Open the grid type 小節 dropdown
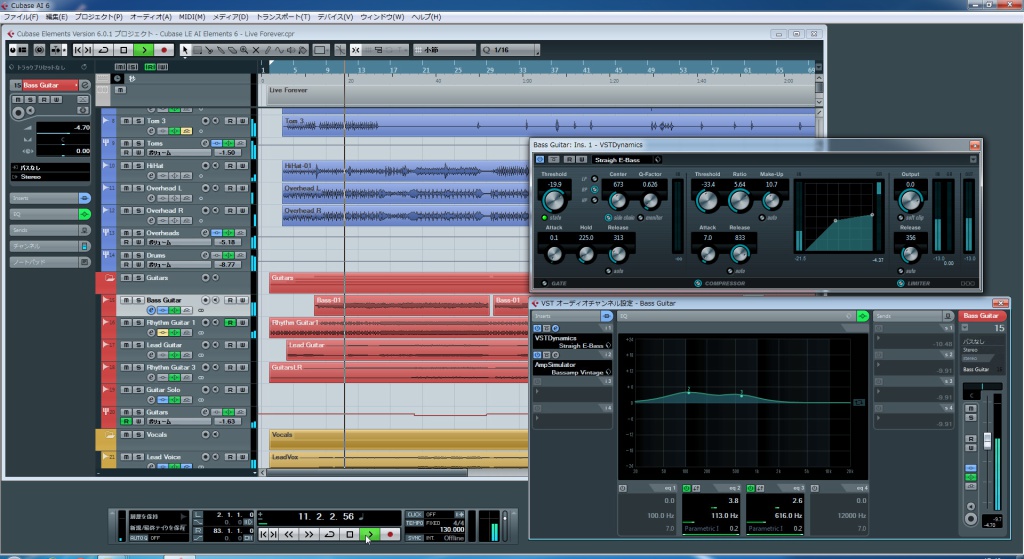The width and height of the screenshot is (1024, 559). pos(445,50)
